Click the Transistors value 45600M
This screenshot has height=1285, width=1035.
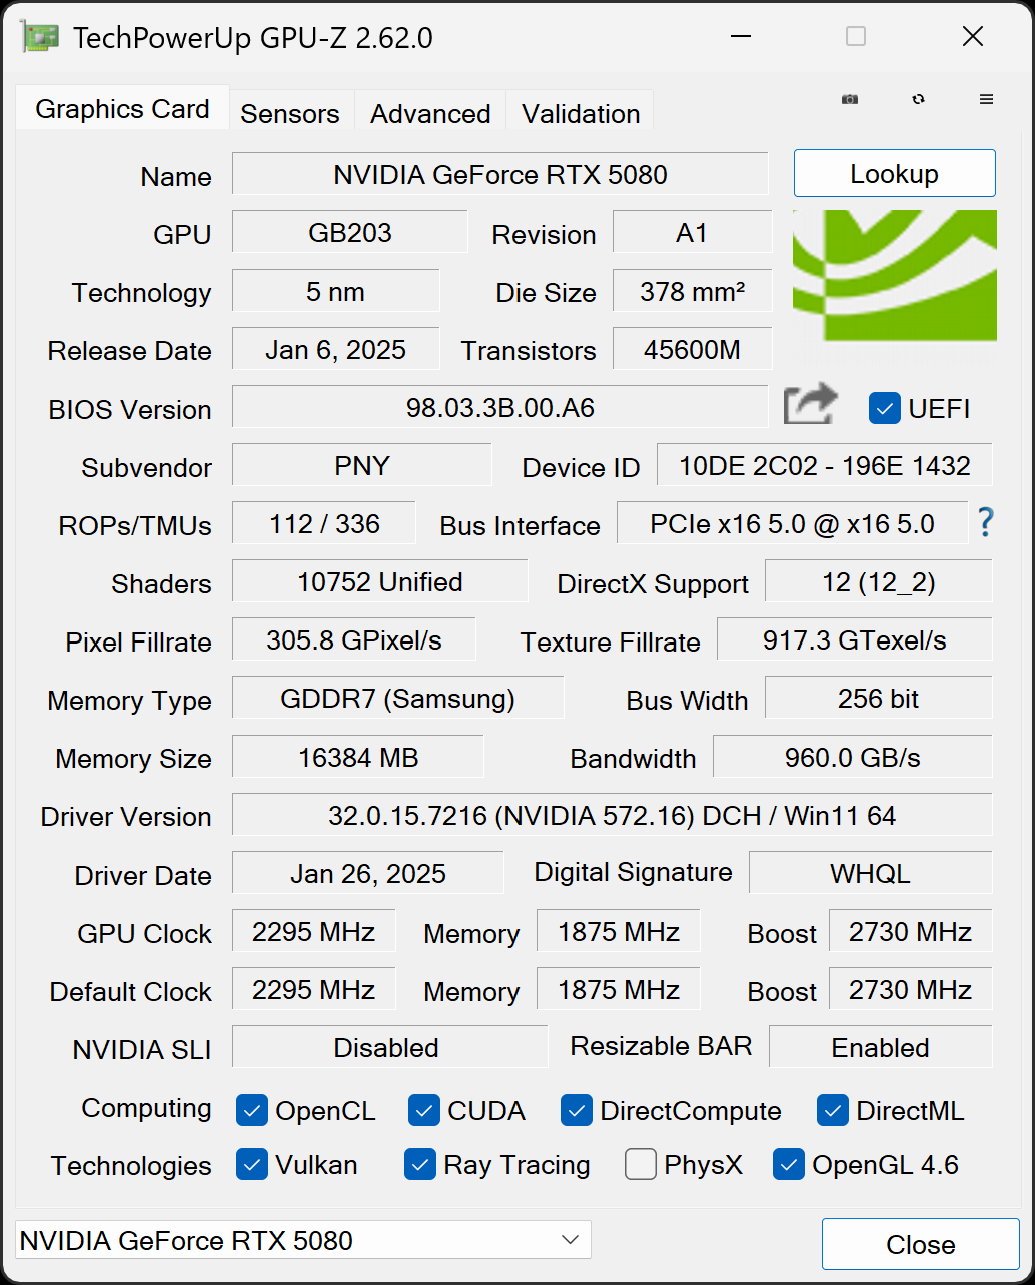[x=692, y=349]
